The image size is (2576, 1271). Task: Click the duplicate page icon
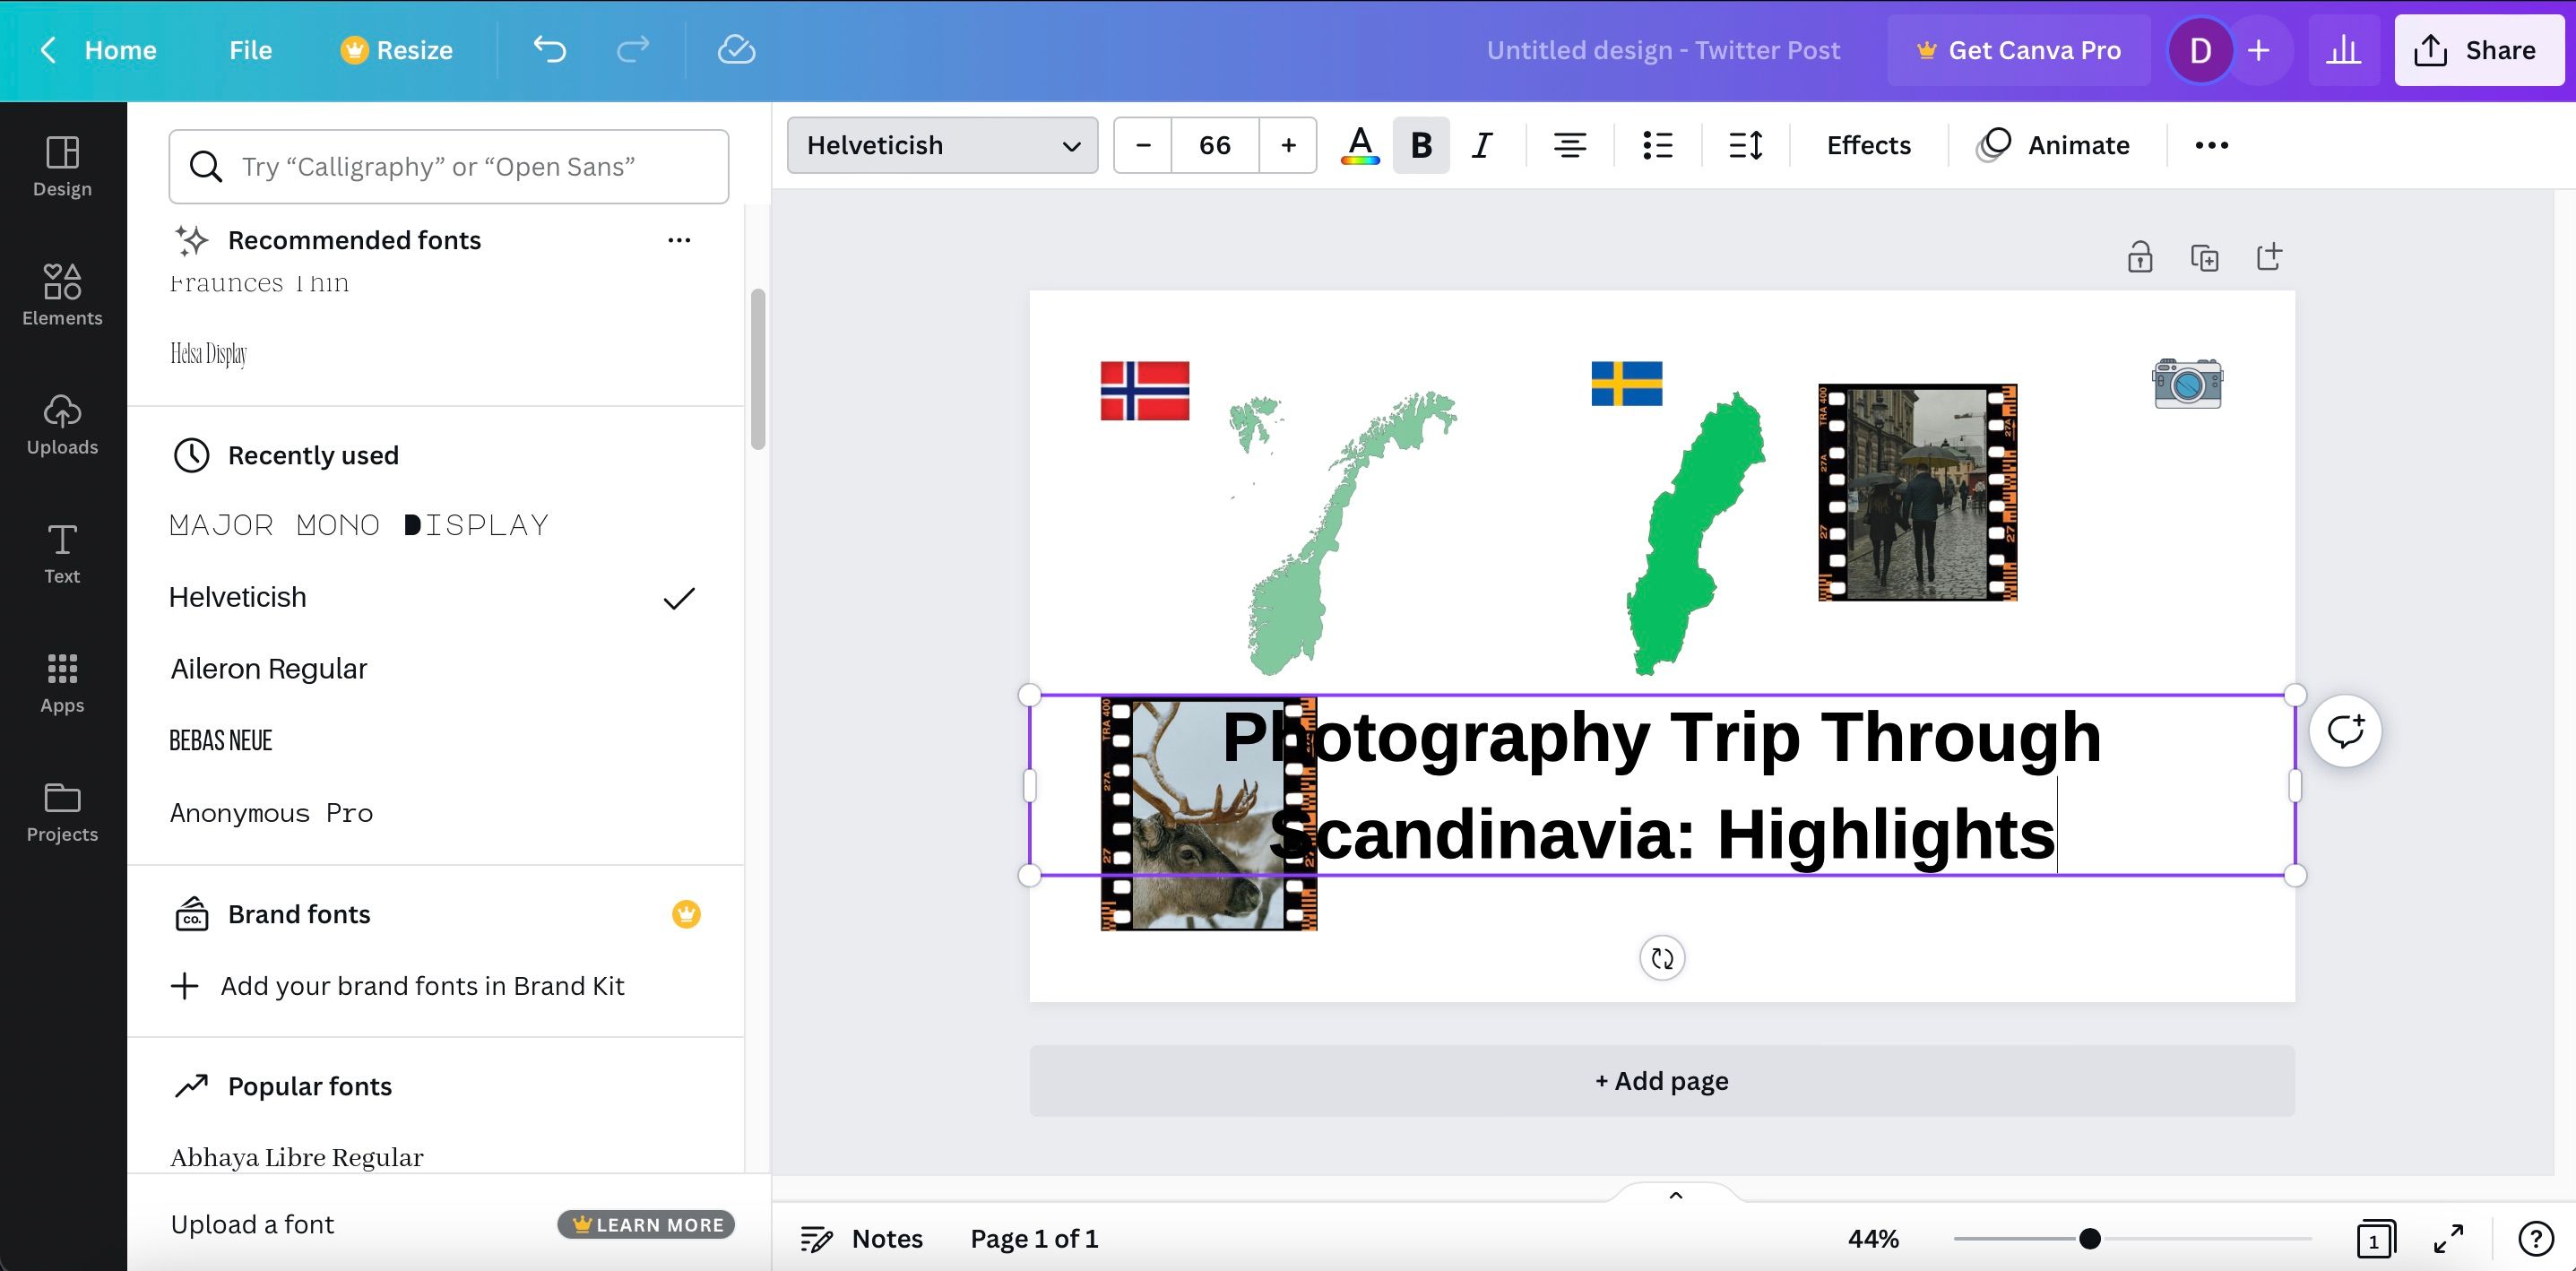(2204, 257)
